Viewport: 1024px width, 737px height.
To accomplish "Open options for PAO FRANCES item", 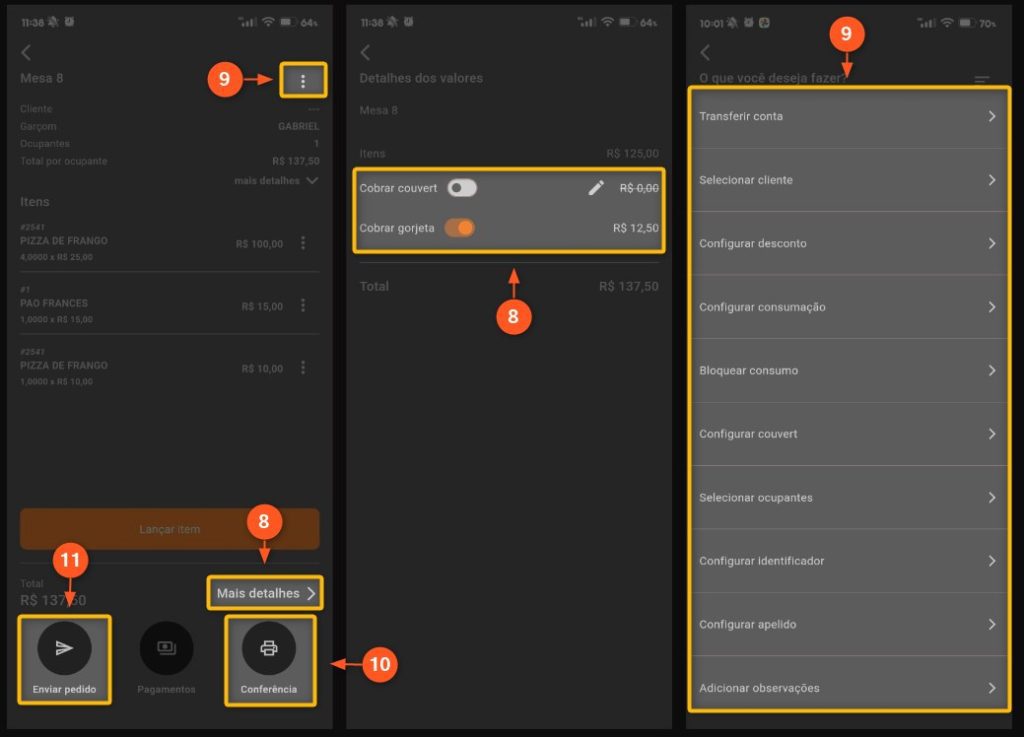I will tap(303, 306).
